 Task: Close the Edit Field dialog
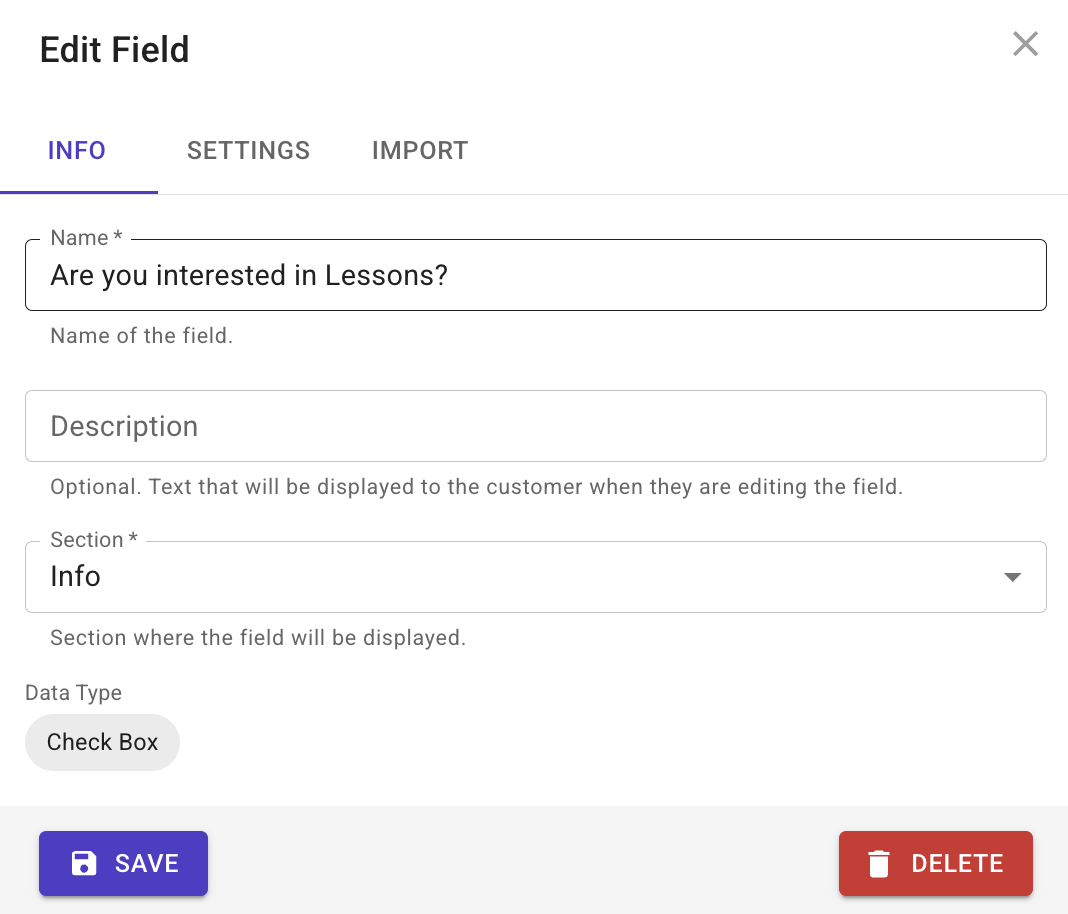[1025, 44]
